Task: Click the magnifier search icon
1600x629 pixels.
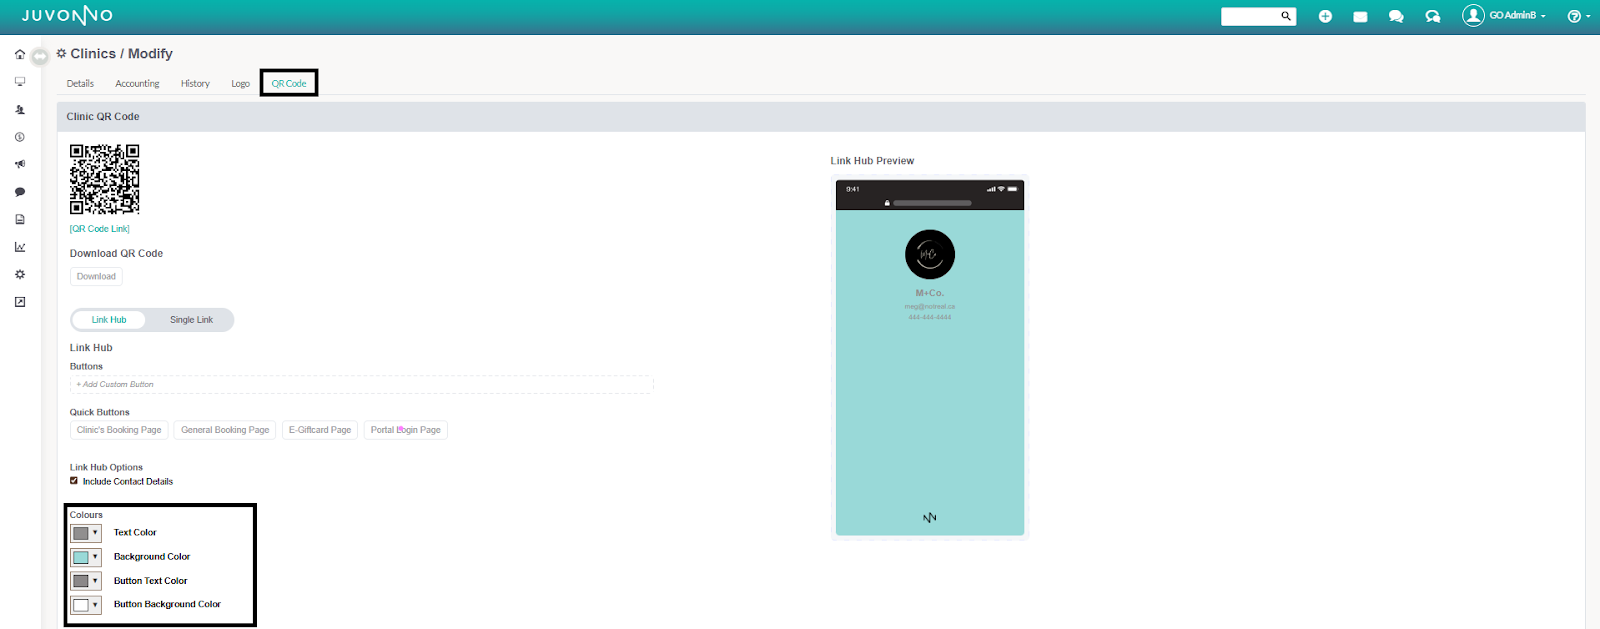Action: click(x=1286, y=16)
